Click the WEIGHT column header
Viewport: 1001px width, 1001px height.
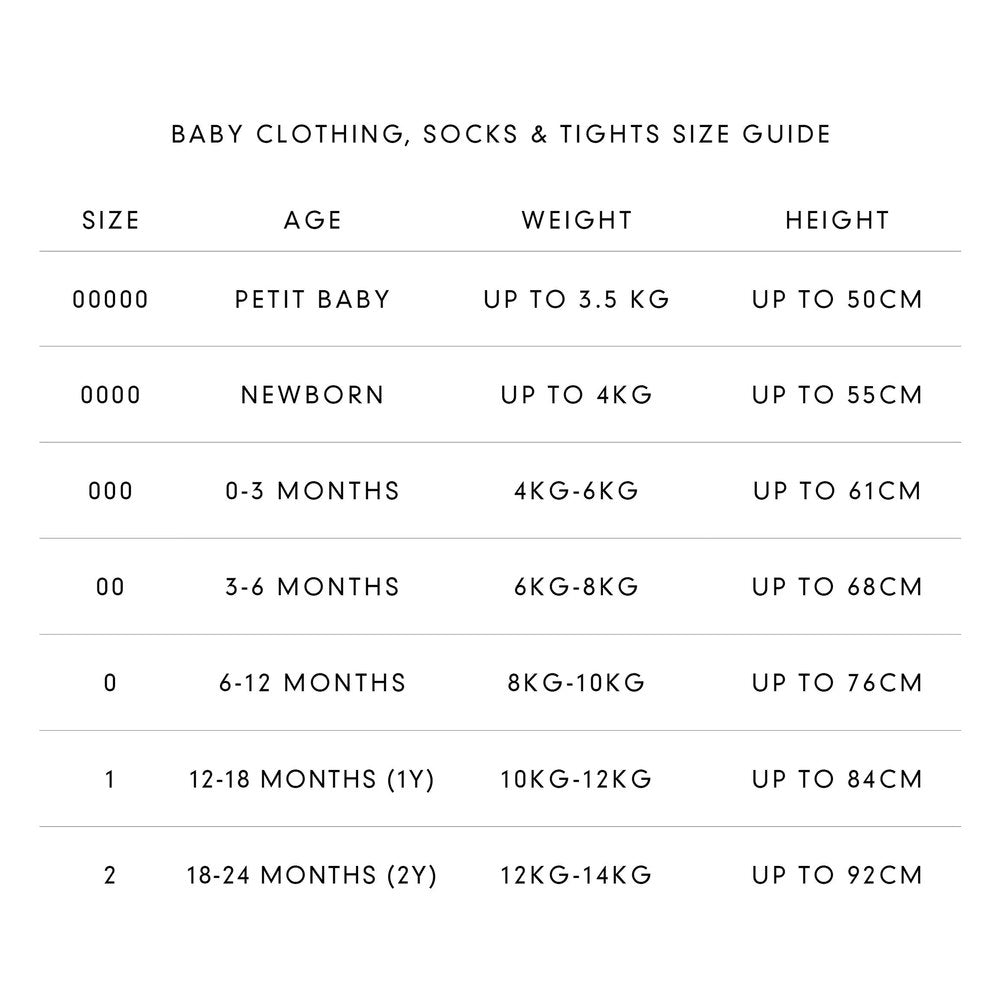pyautogui.click(x=577, y=221)
